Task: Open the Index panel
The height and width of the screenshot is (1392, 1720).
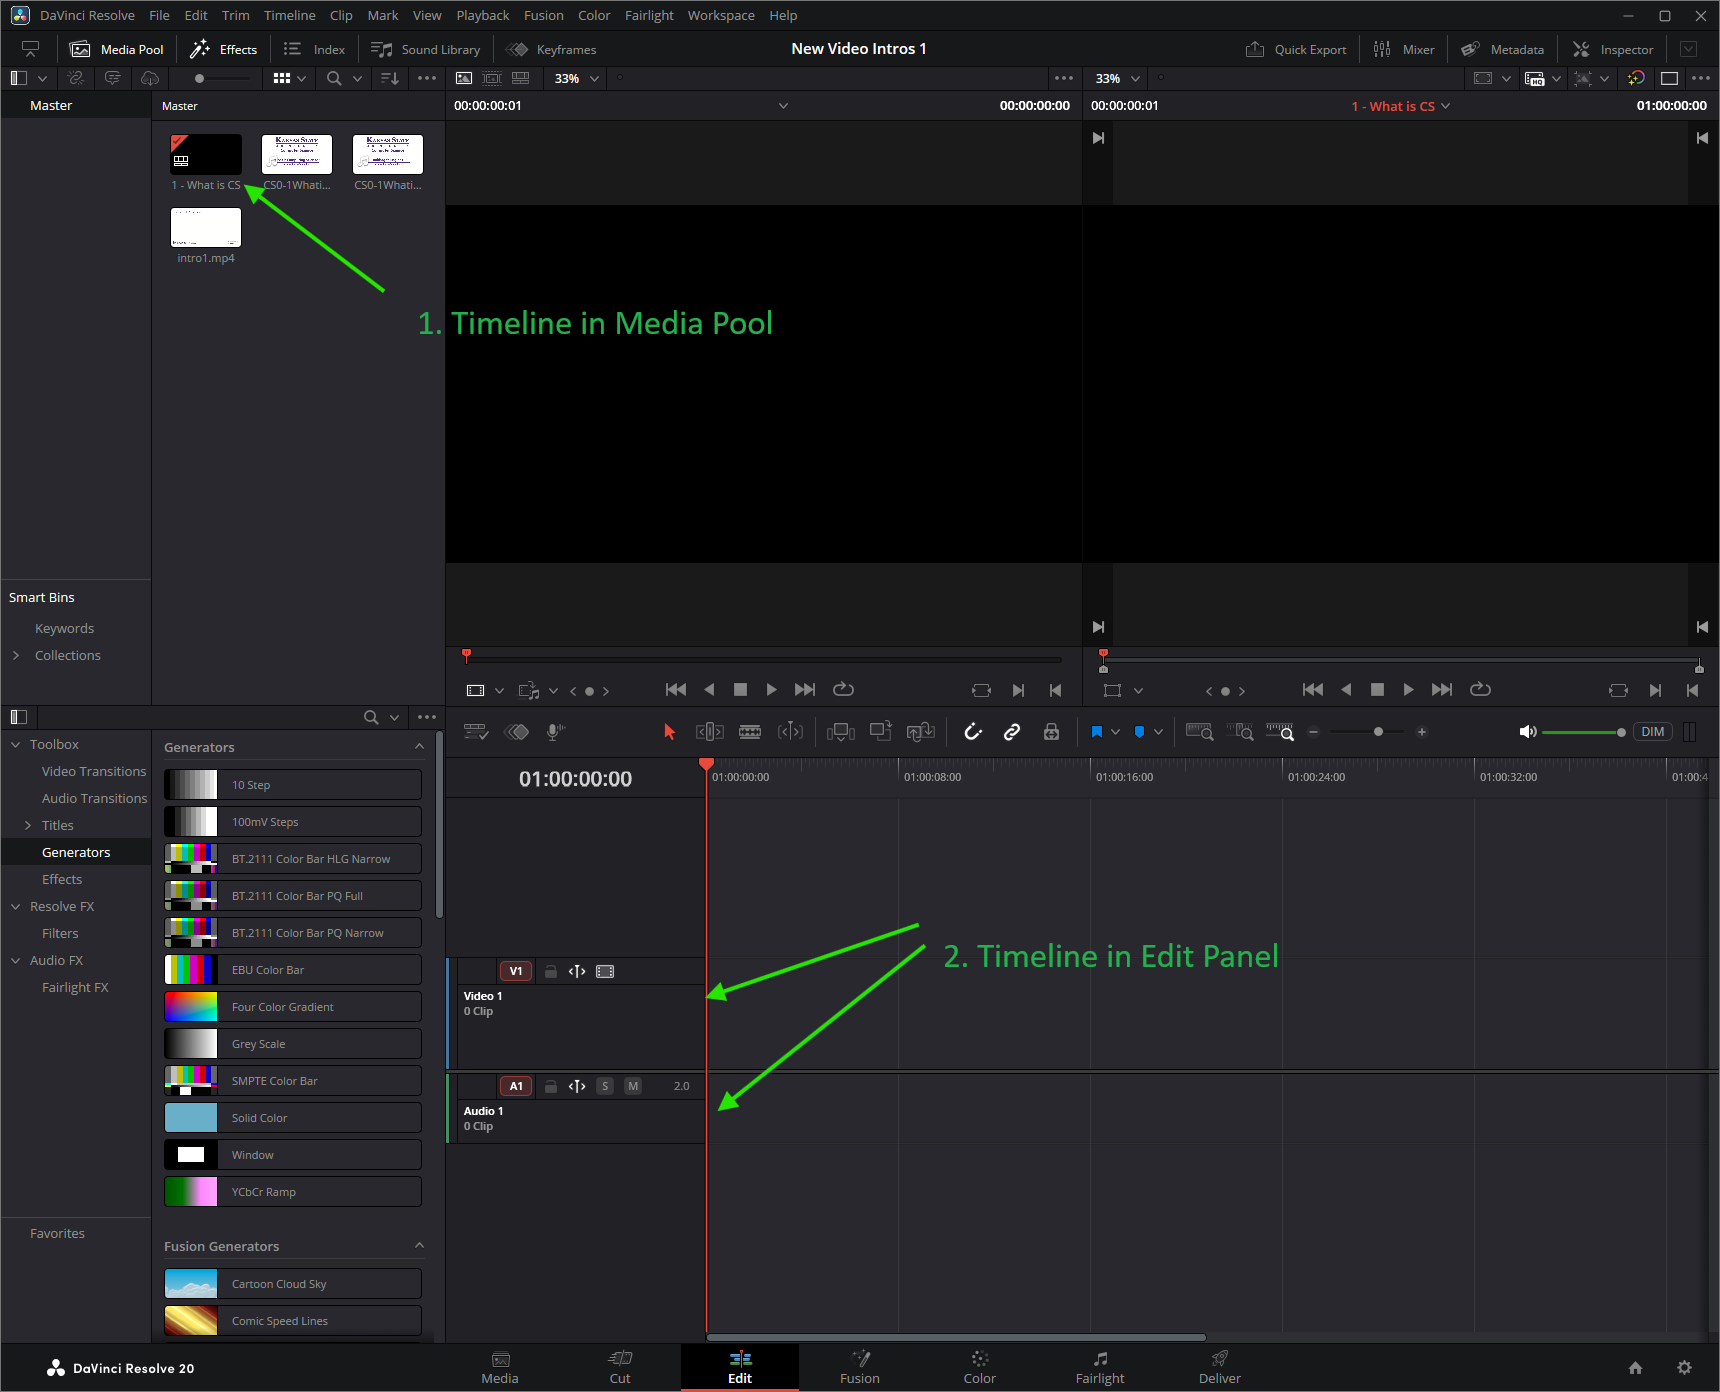Action: pos(314,49)
